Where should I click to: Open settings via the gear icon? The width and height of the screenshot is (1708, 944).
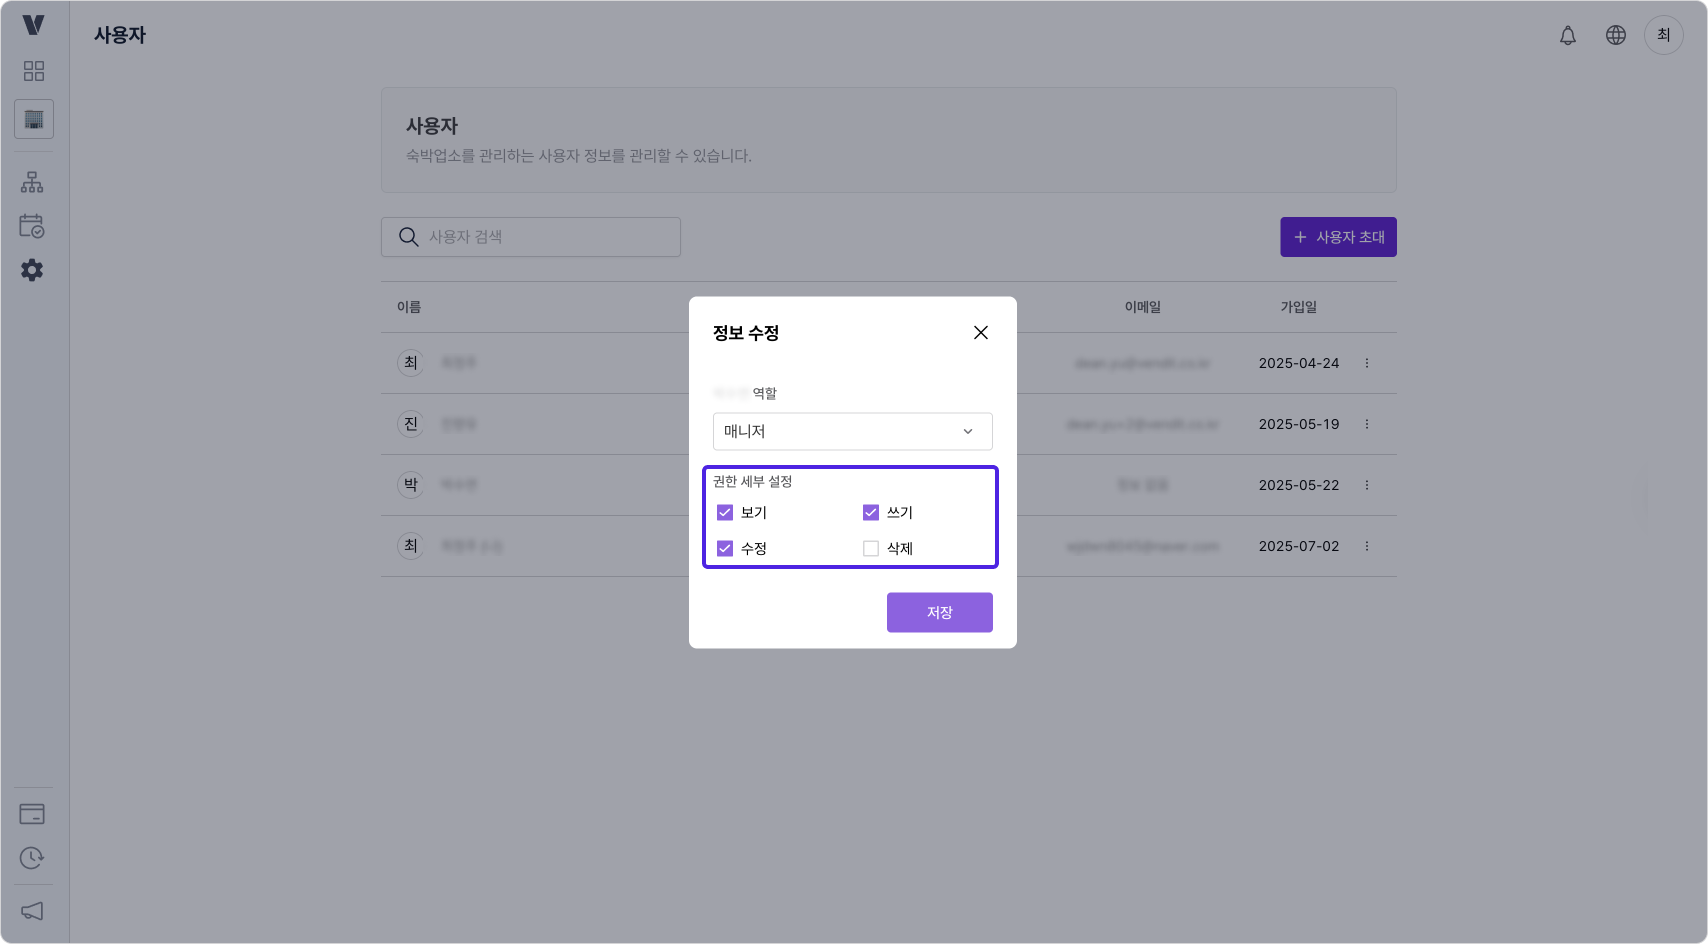click(x=33, y=271)
